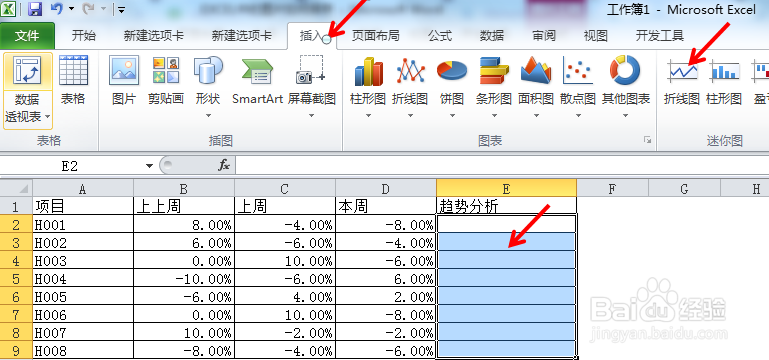The height and width of the screenshot is (360, 769).
Task: Select column F header
Action: [612, 188]
